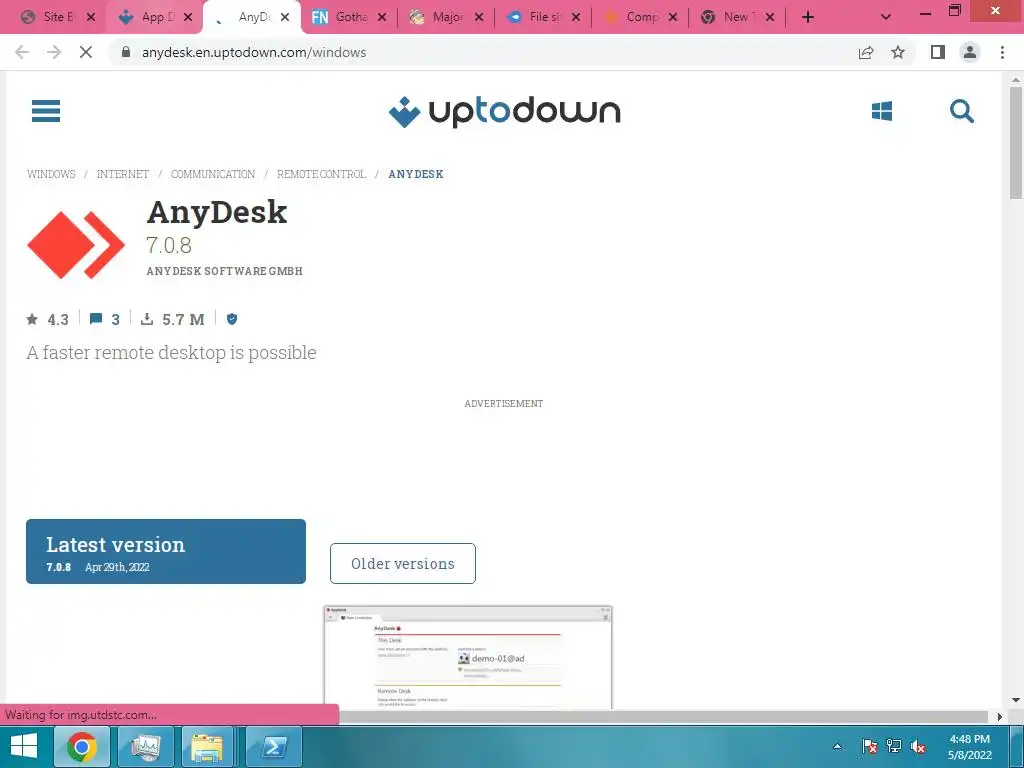This screenshot has height=768, width=1024.
Task: Click the AnyDesk red logo
Action: pos(76,245)
